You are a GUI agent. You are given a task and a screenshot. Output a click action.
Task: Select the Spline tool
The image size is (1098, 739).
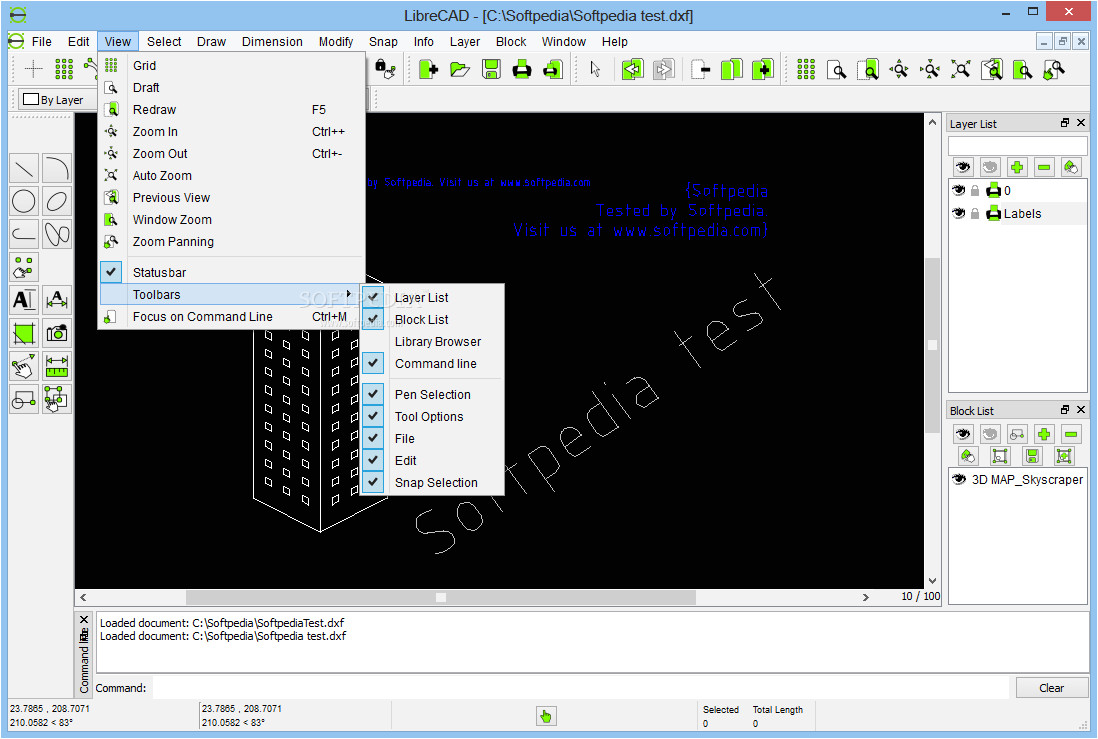pos(57,234)
